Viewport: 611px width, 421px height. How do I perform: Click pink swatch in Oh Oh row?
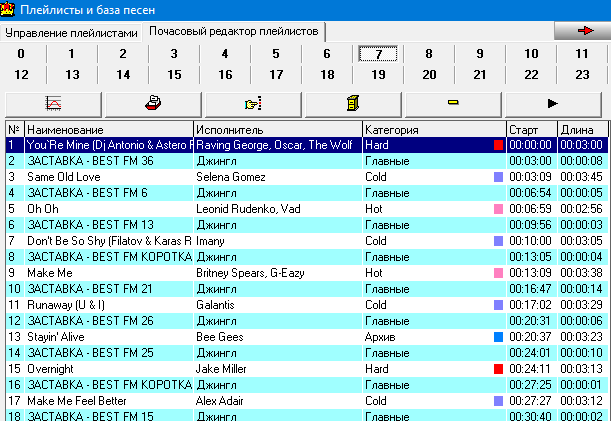[x=498, y=209]
